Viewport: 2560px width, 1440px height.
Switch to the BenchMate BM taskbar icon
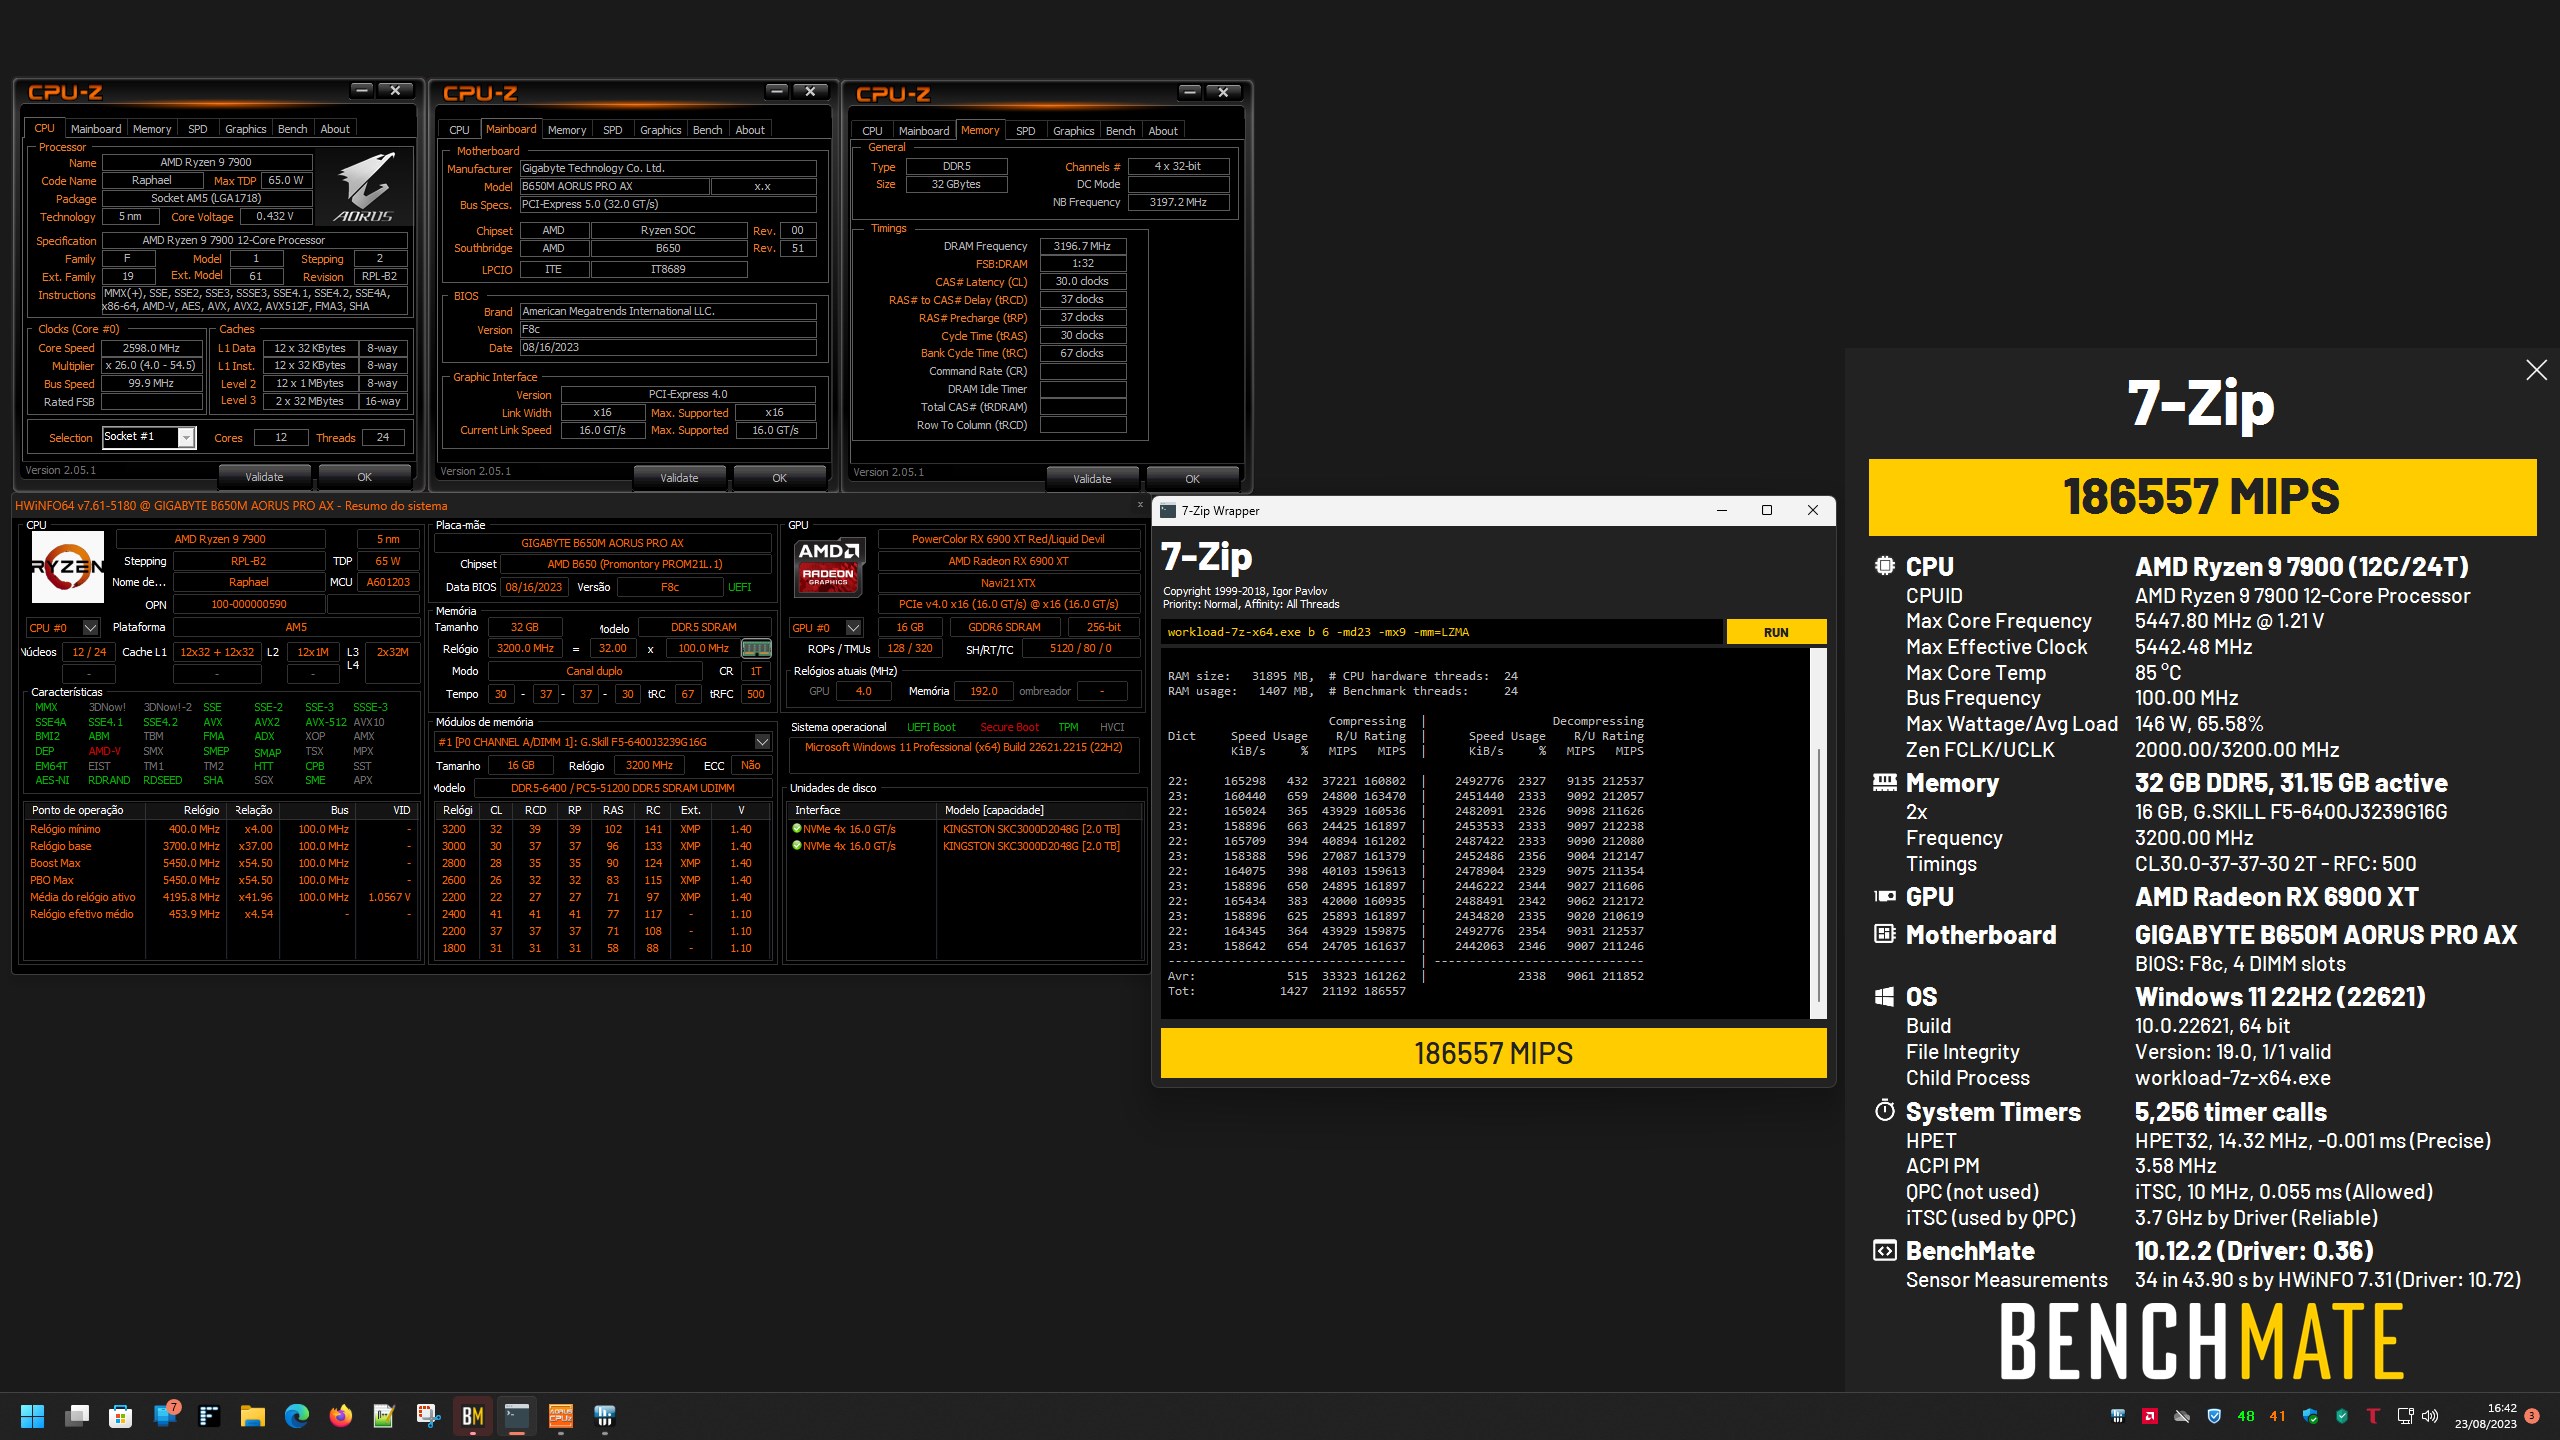point(473,1416)
